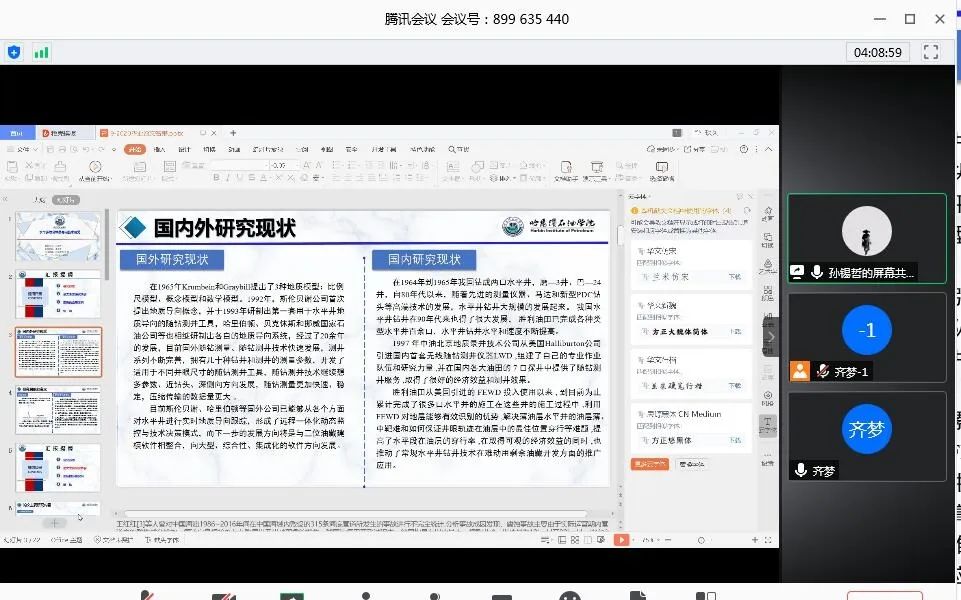This screenshot has height=600, width=961.
Task: Click the muted microphone icon beside 齐梦-1
Action: click(822, 371)
